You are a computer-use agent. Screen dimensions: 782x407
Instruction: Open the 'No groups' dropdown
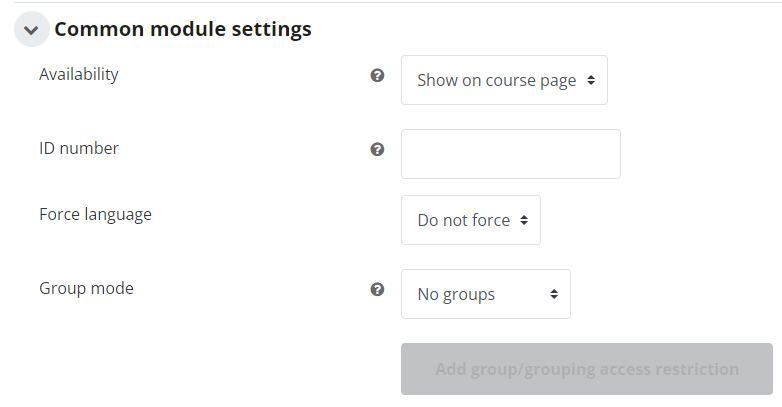pos(486,294)
